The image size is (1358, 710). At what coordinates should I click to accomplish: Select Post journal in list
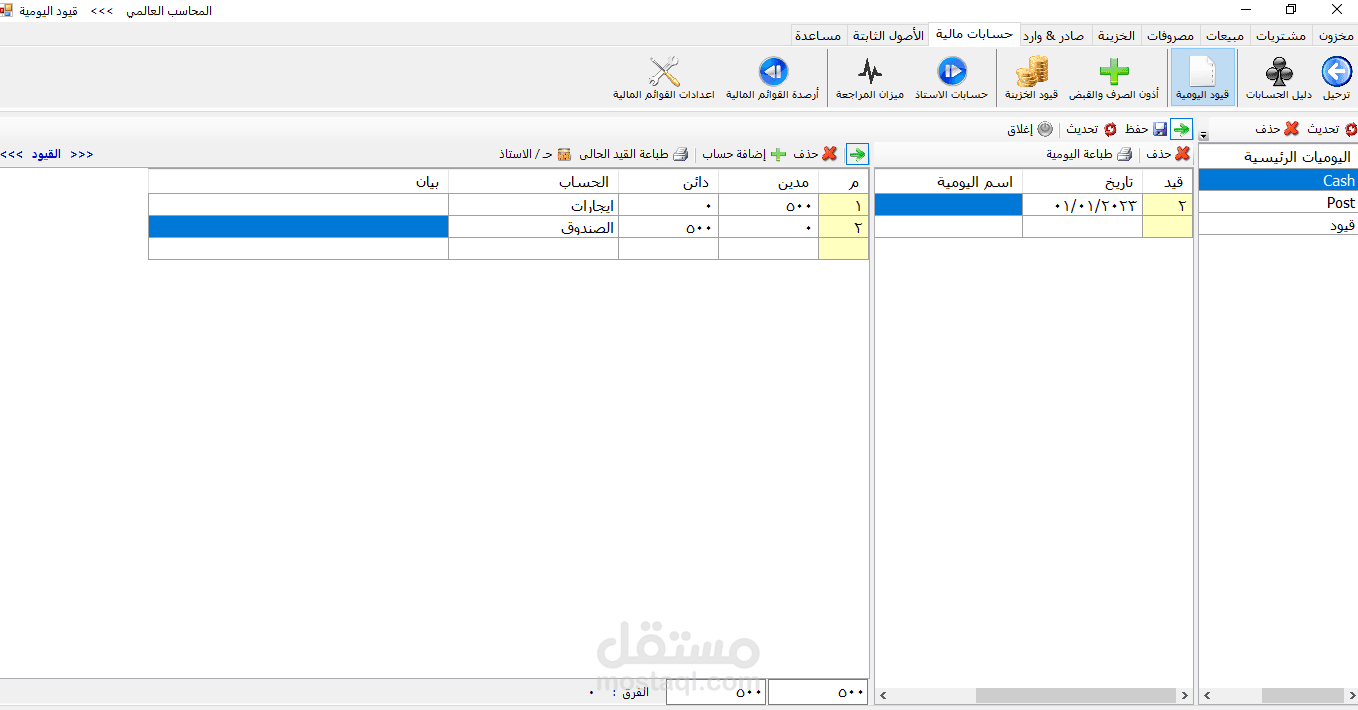(x=1278, y=203)
